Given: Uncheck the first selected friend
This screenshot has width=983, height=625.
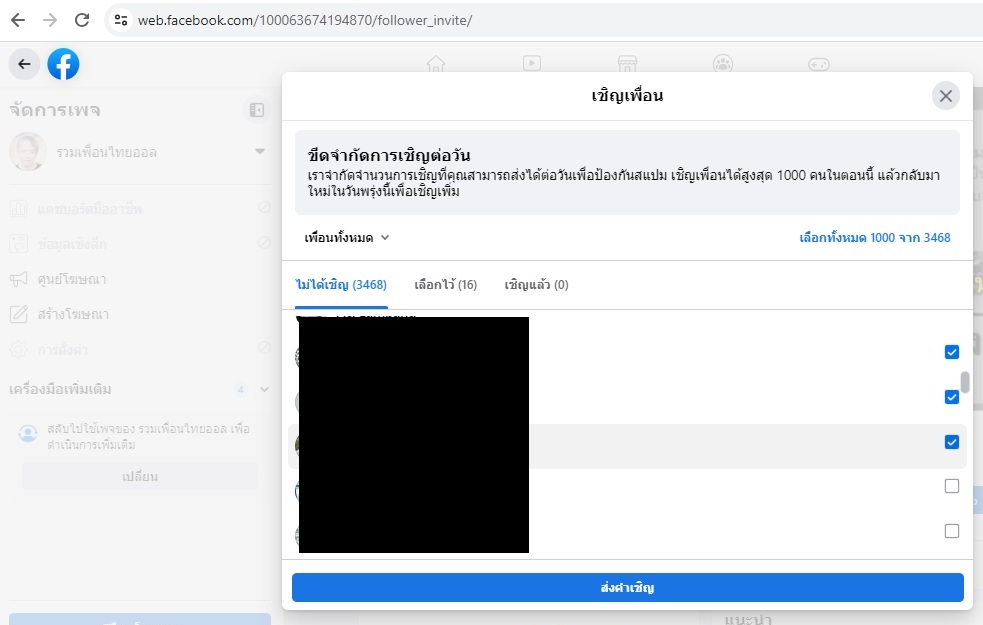Looking at the screenshot, I should pyautogui.click(x=951, y=351).
